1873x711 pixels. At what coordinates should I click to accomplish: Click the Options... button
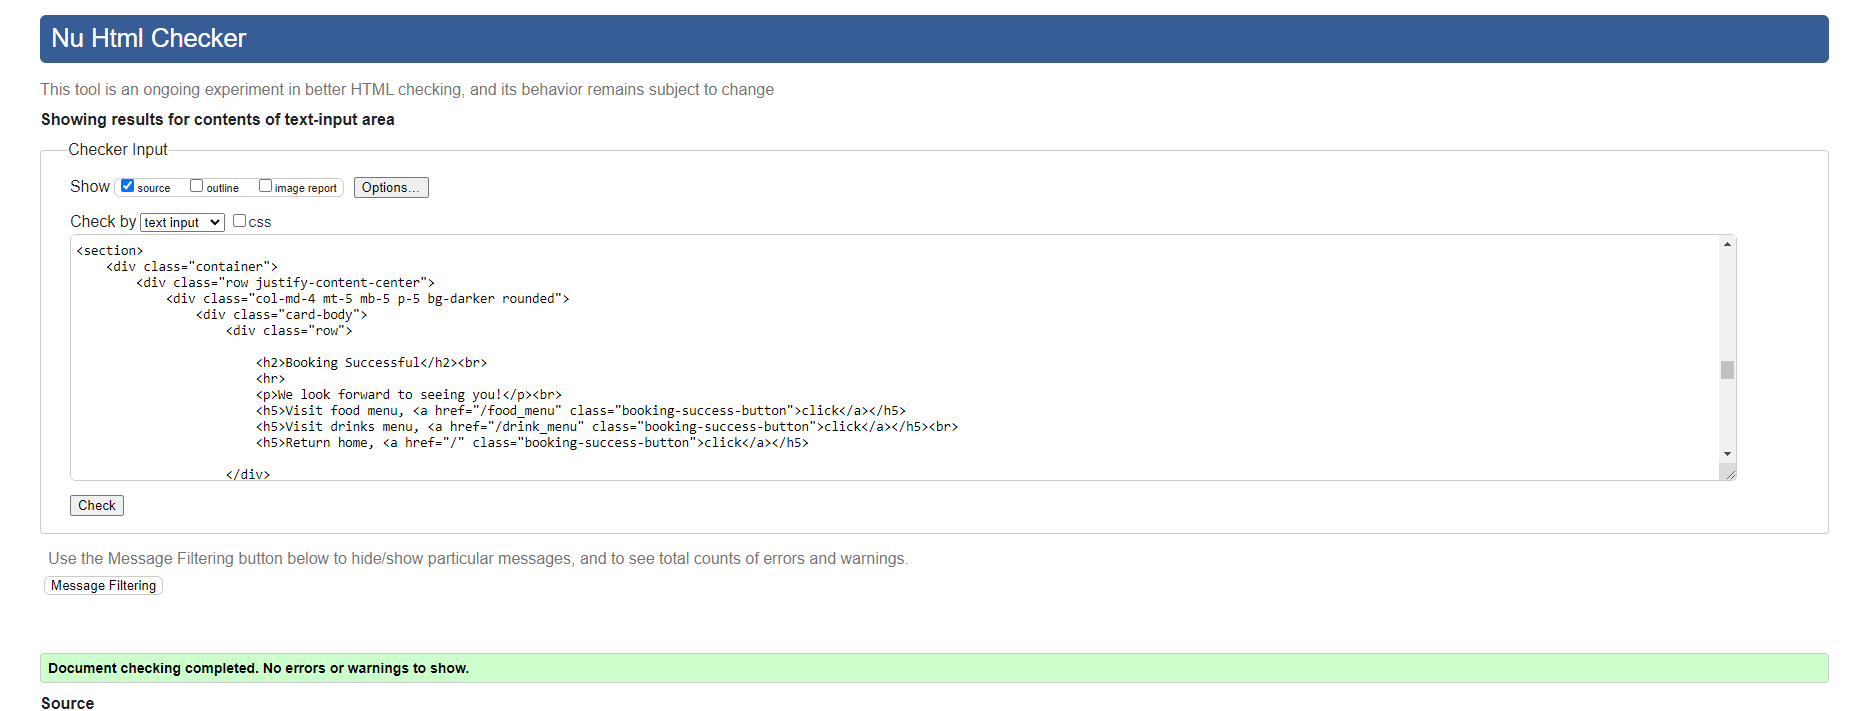pyautogui.click(x=391, y=188)
